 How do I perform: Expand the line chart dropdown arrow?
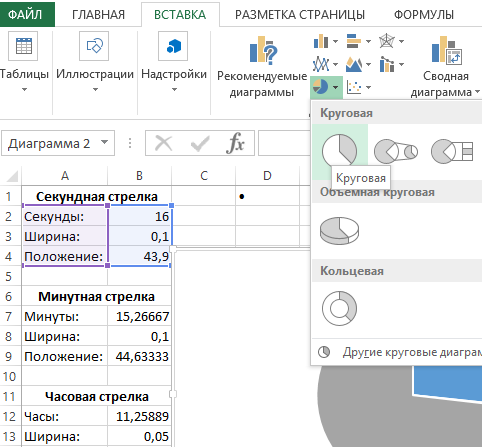coord(335,64)
